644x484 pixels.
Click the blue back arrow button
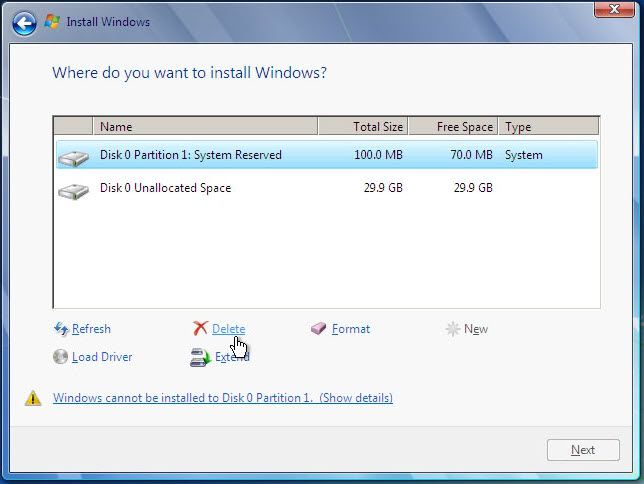coord(24,23)
